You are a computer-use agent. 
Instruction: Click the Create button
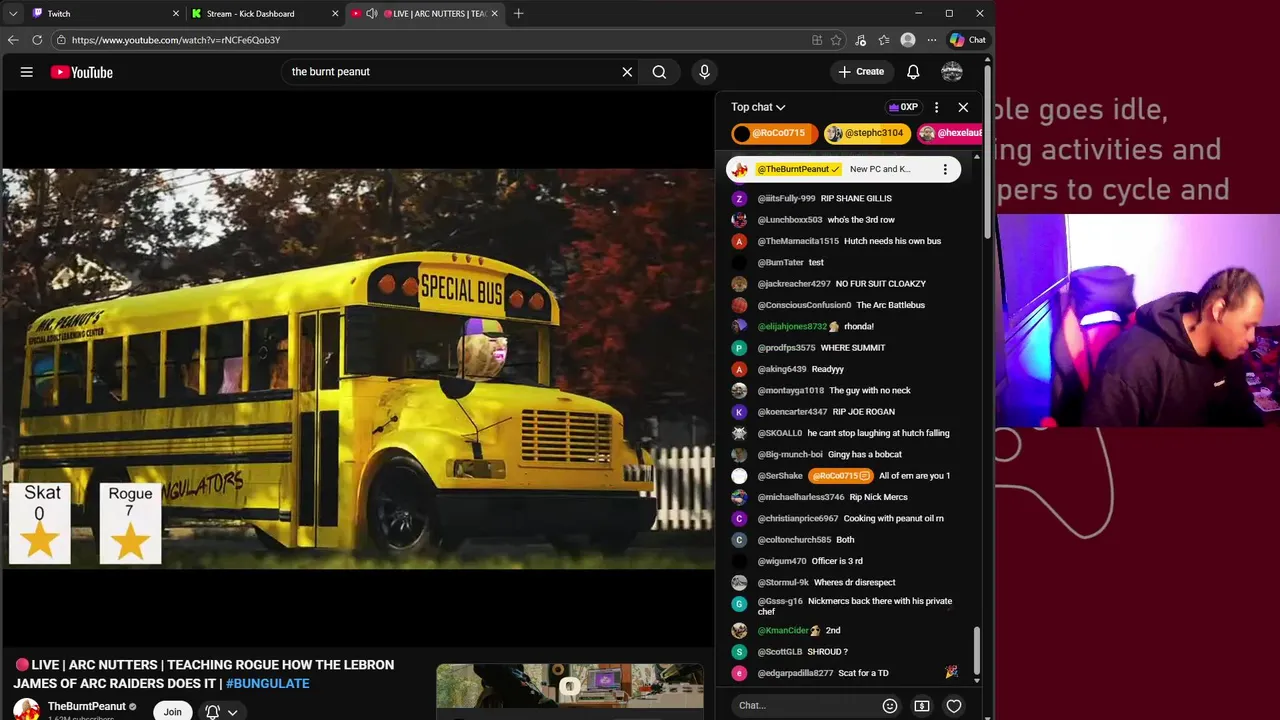tap(861, 72)
